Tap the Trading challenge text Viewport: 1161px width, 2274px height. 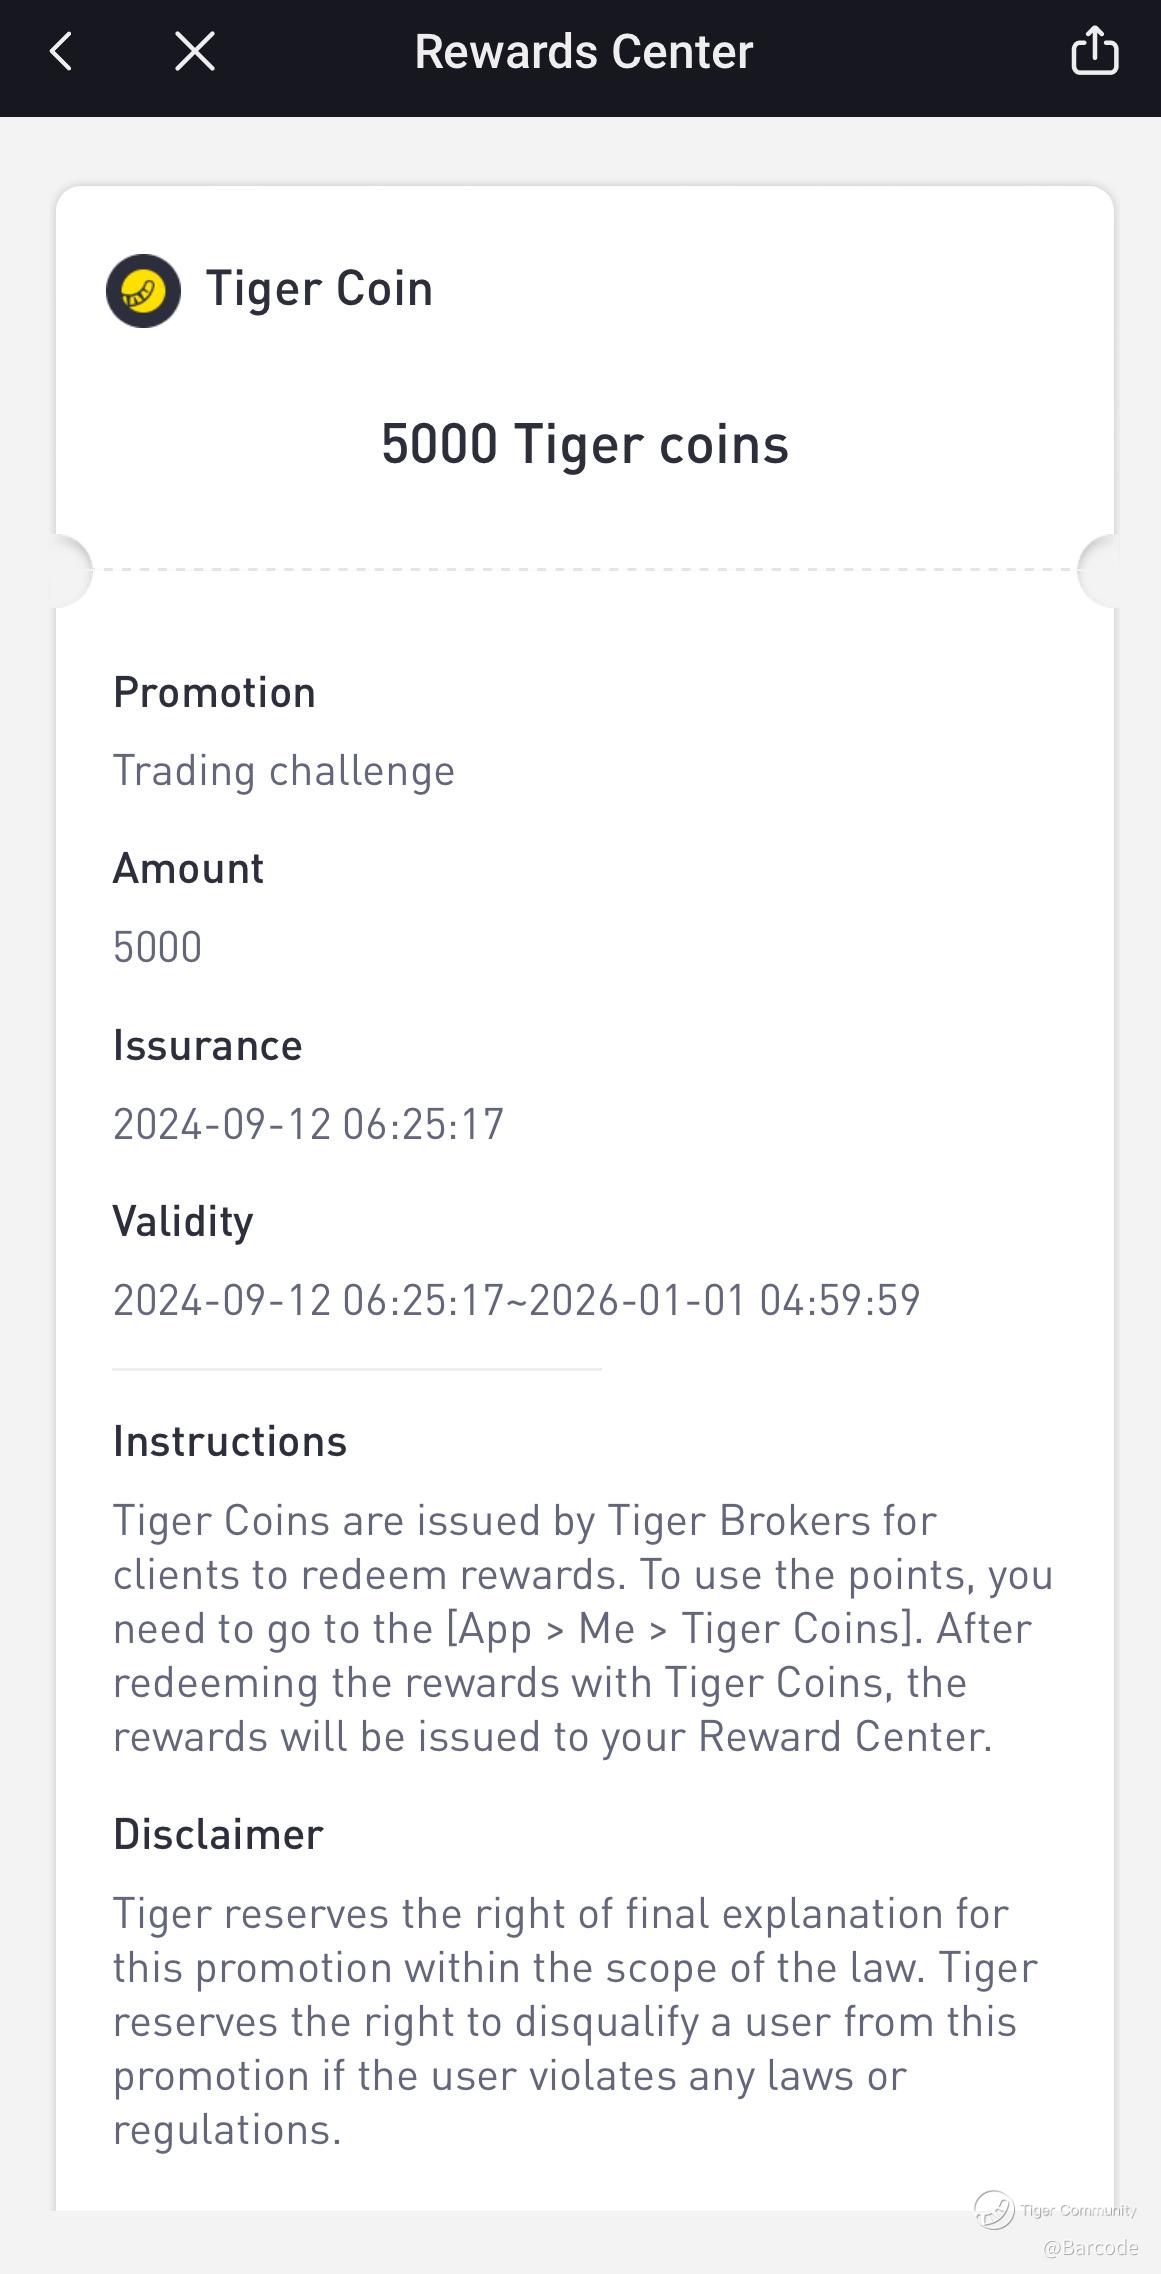284,772
